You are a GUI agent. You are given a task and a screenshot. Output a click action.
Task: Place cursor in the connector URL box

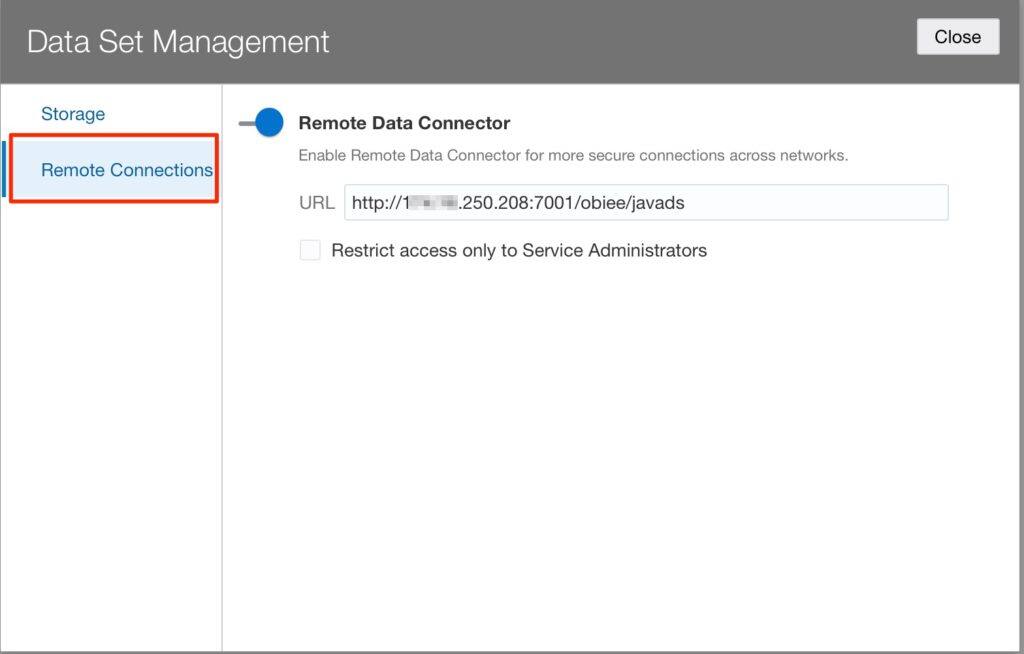click(645, 202)
